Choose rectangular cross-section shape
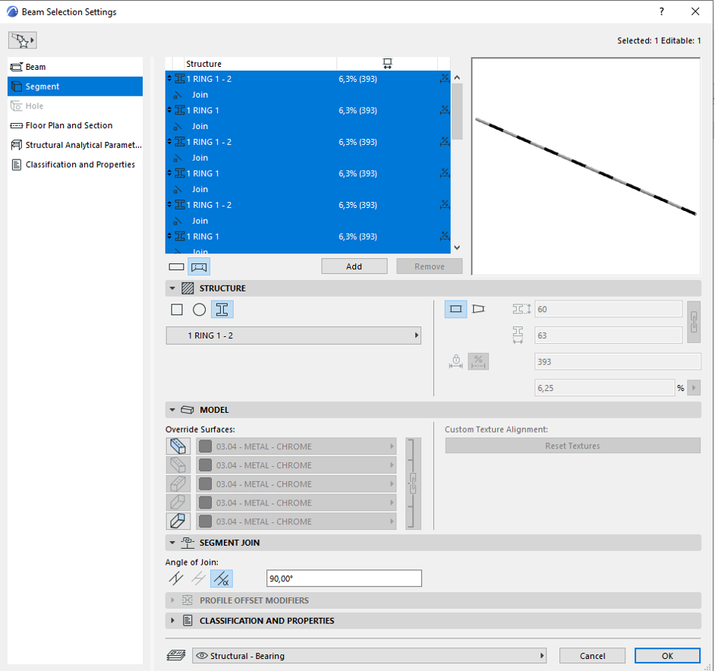Image resolution: width=715 pixels, height=671 pixels. (177, 310)
